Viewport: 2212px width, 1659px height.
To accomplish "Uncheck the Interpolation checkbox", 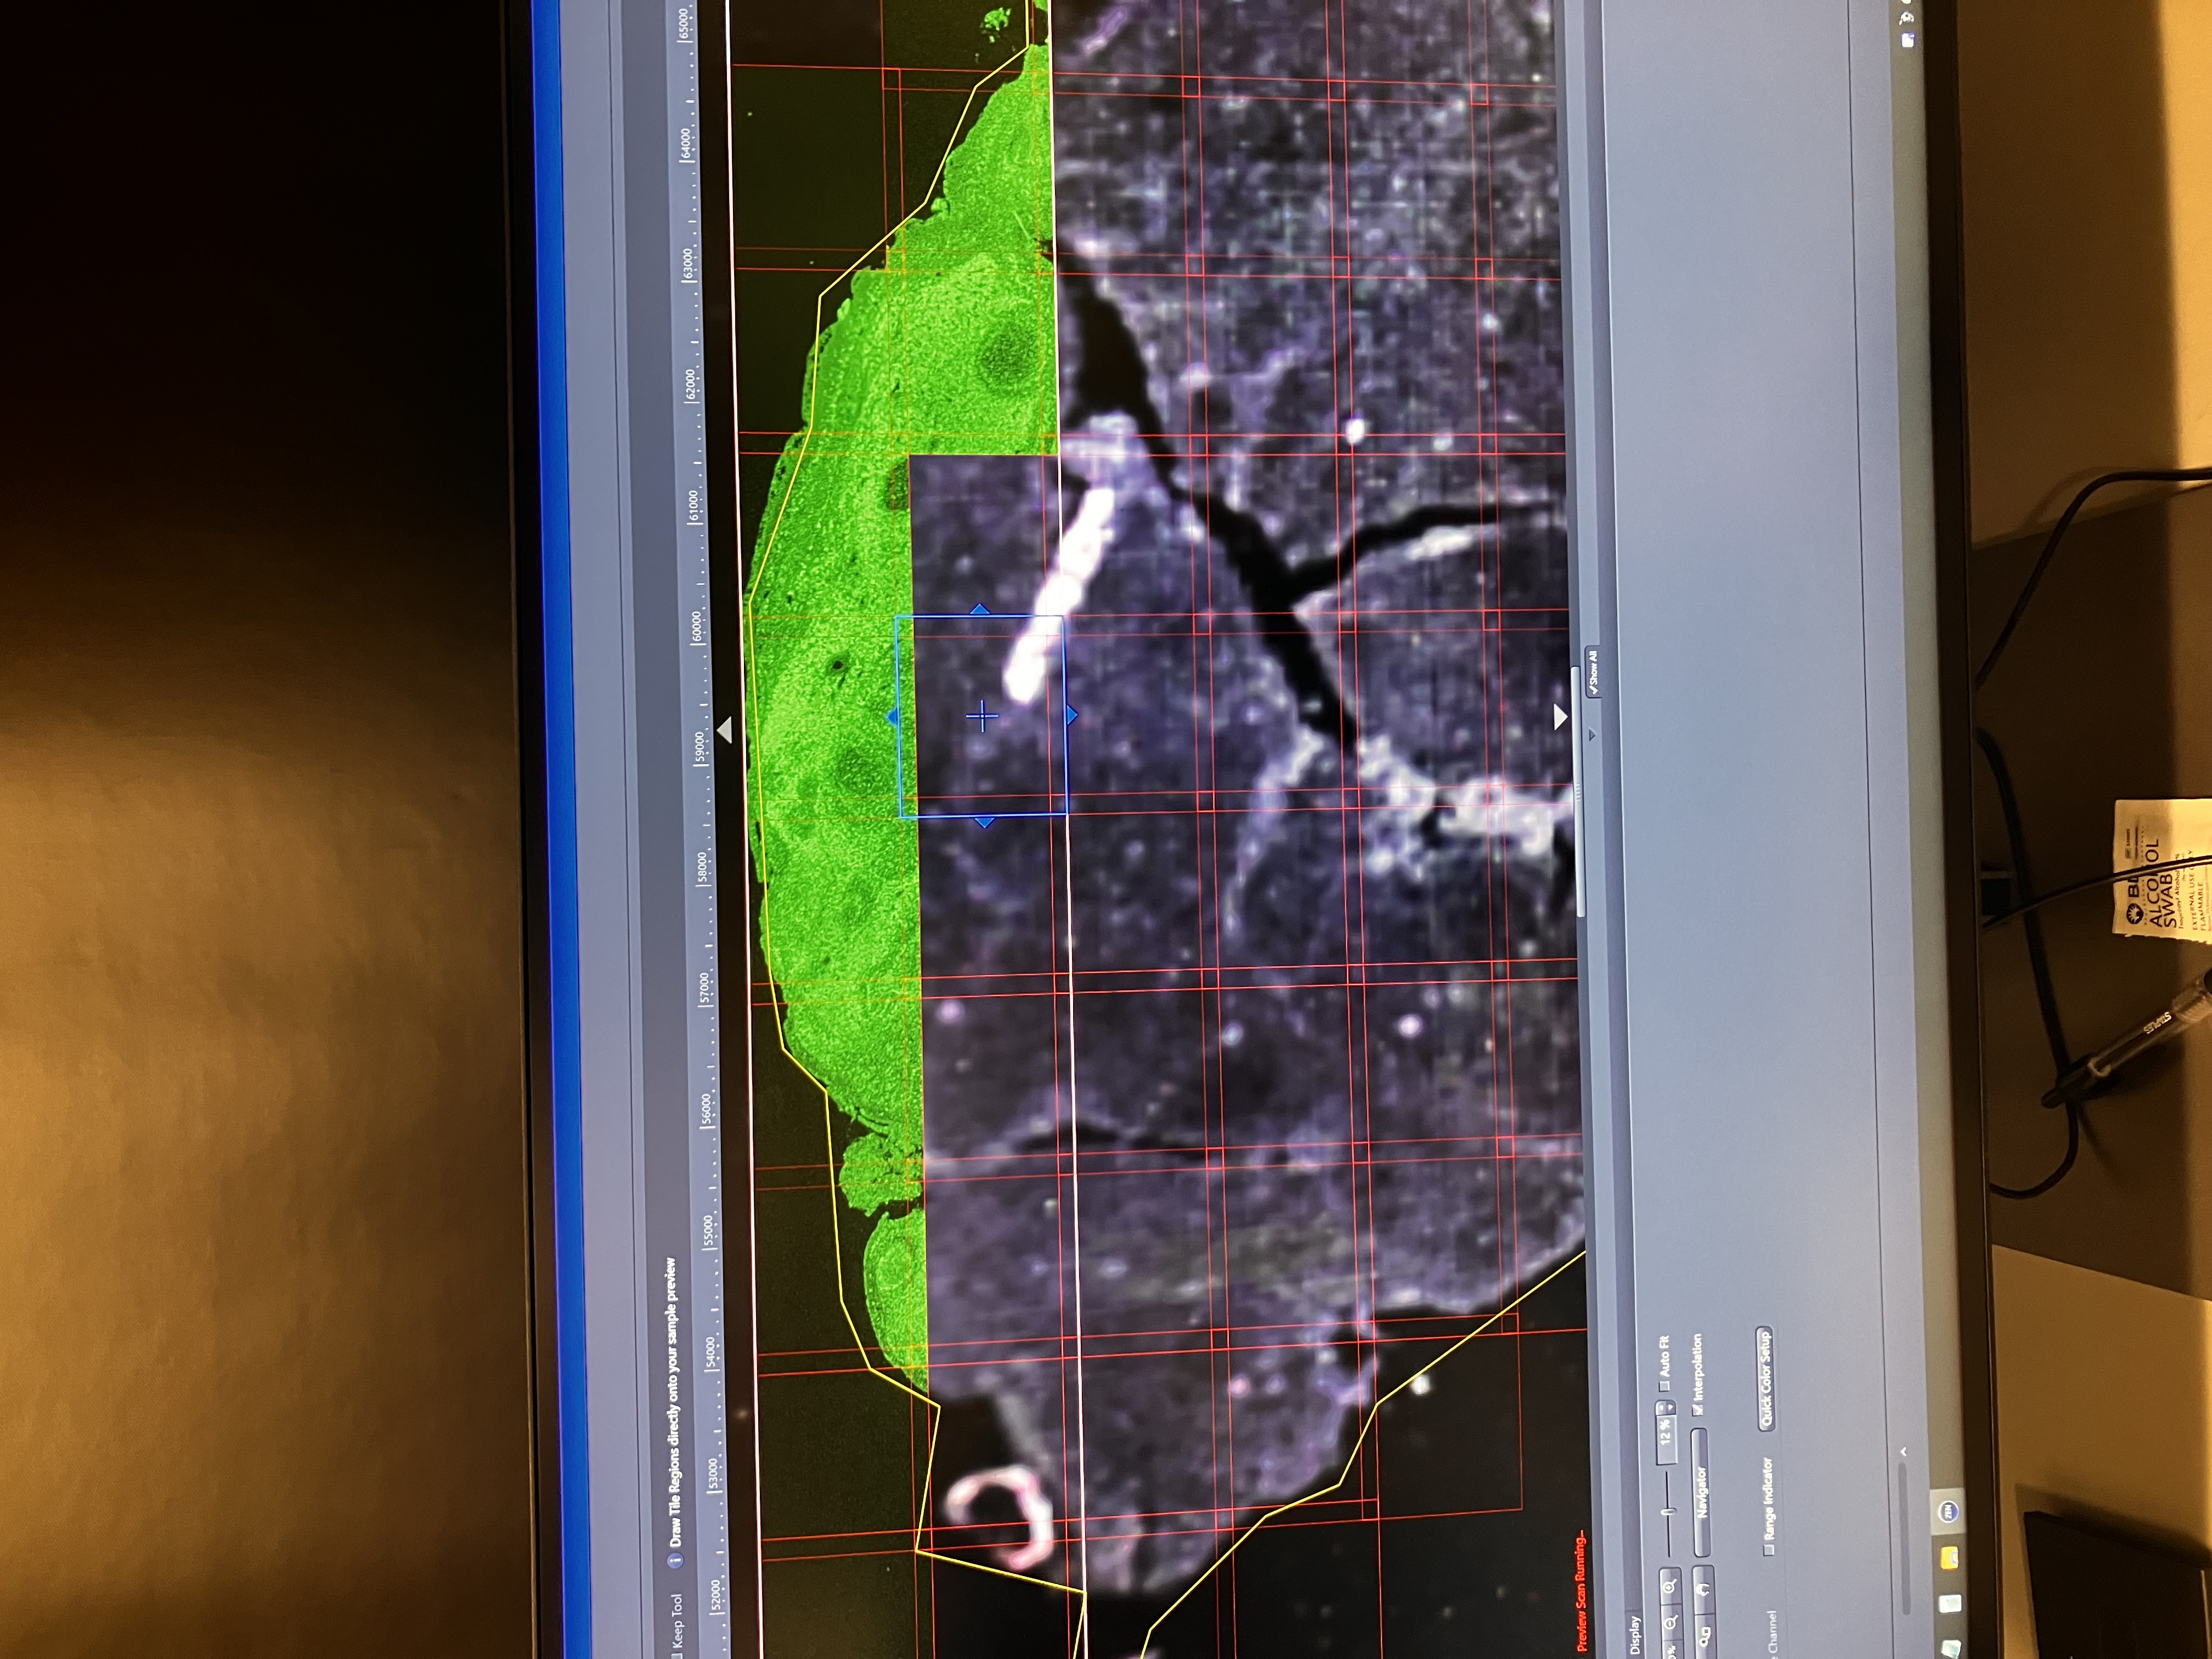I will pyautogui.click(x=1697, y=1410).
